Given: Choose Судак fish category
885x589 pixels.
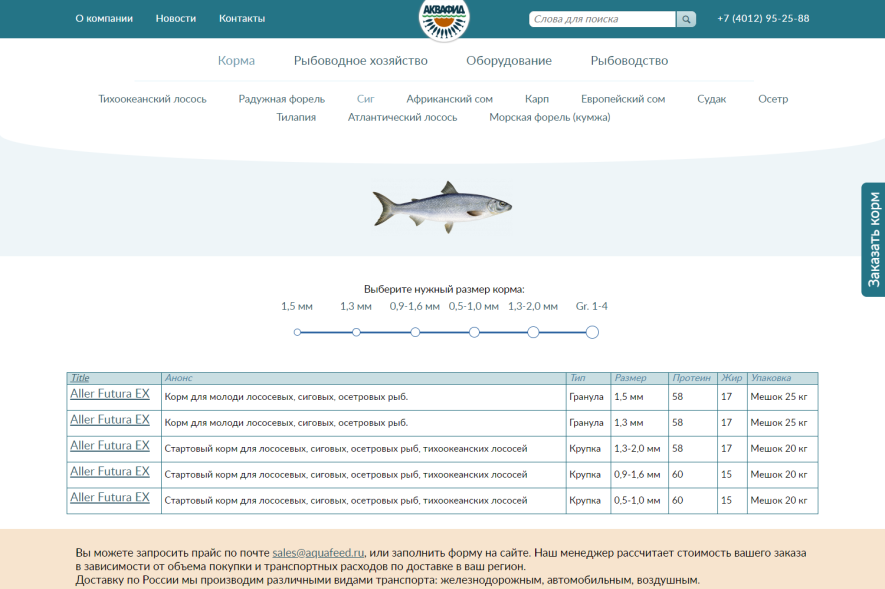Looking at the screenshot, I should tap(712, 99).
